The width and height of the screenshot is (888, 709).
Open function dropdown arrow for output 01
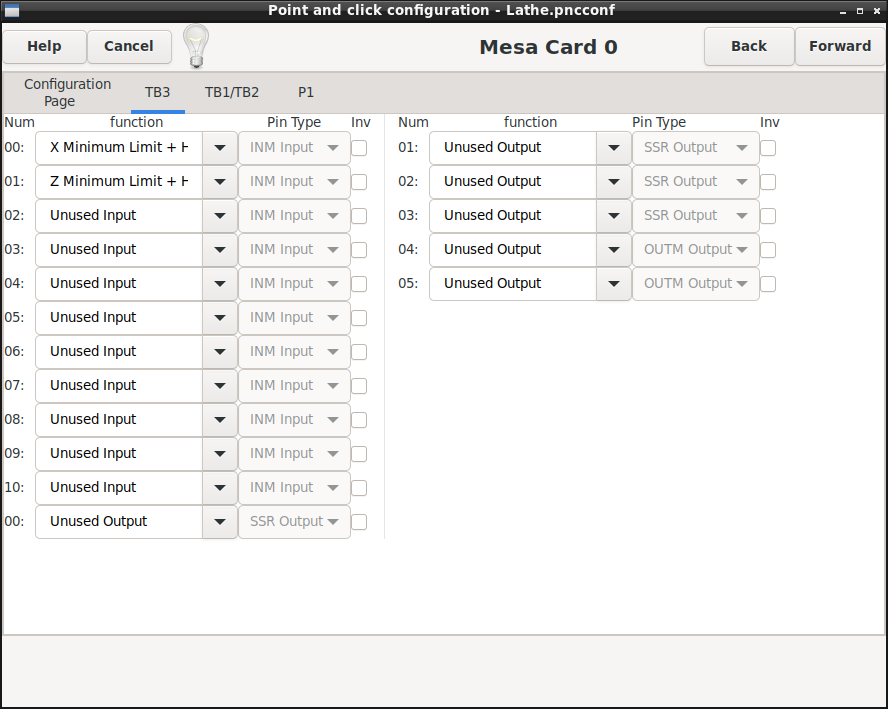[614, 148]
